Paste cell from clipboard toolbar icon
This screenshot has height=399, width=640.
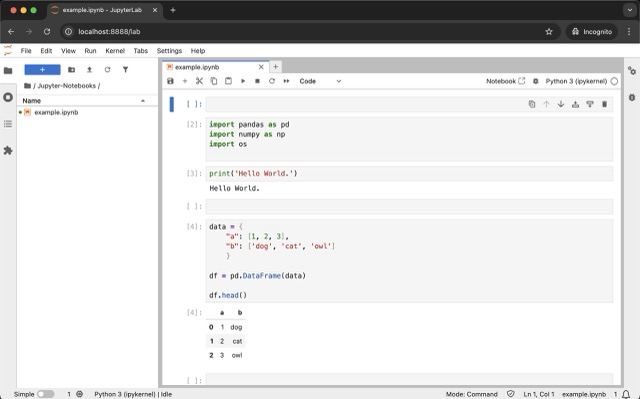tap(229, 81)
